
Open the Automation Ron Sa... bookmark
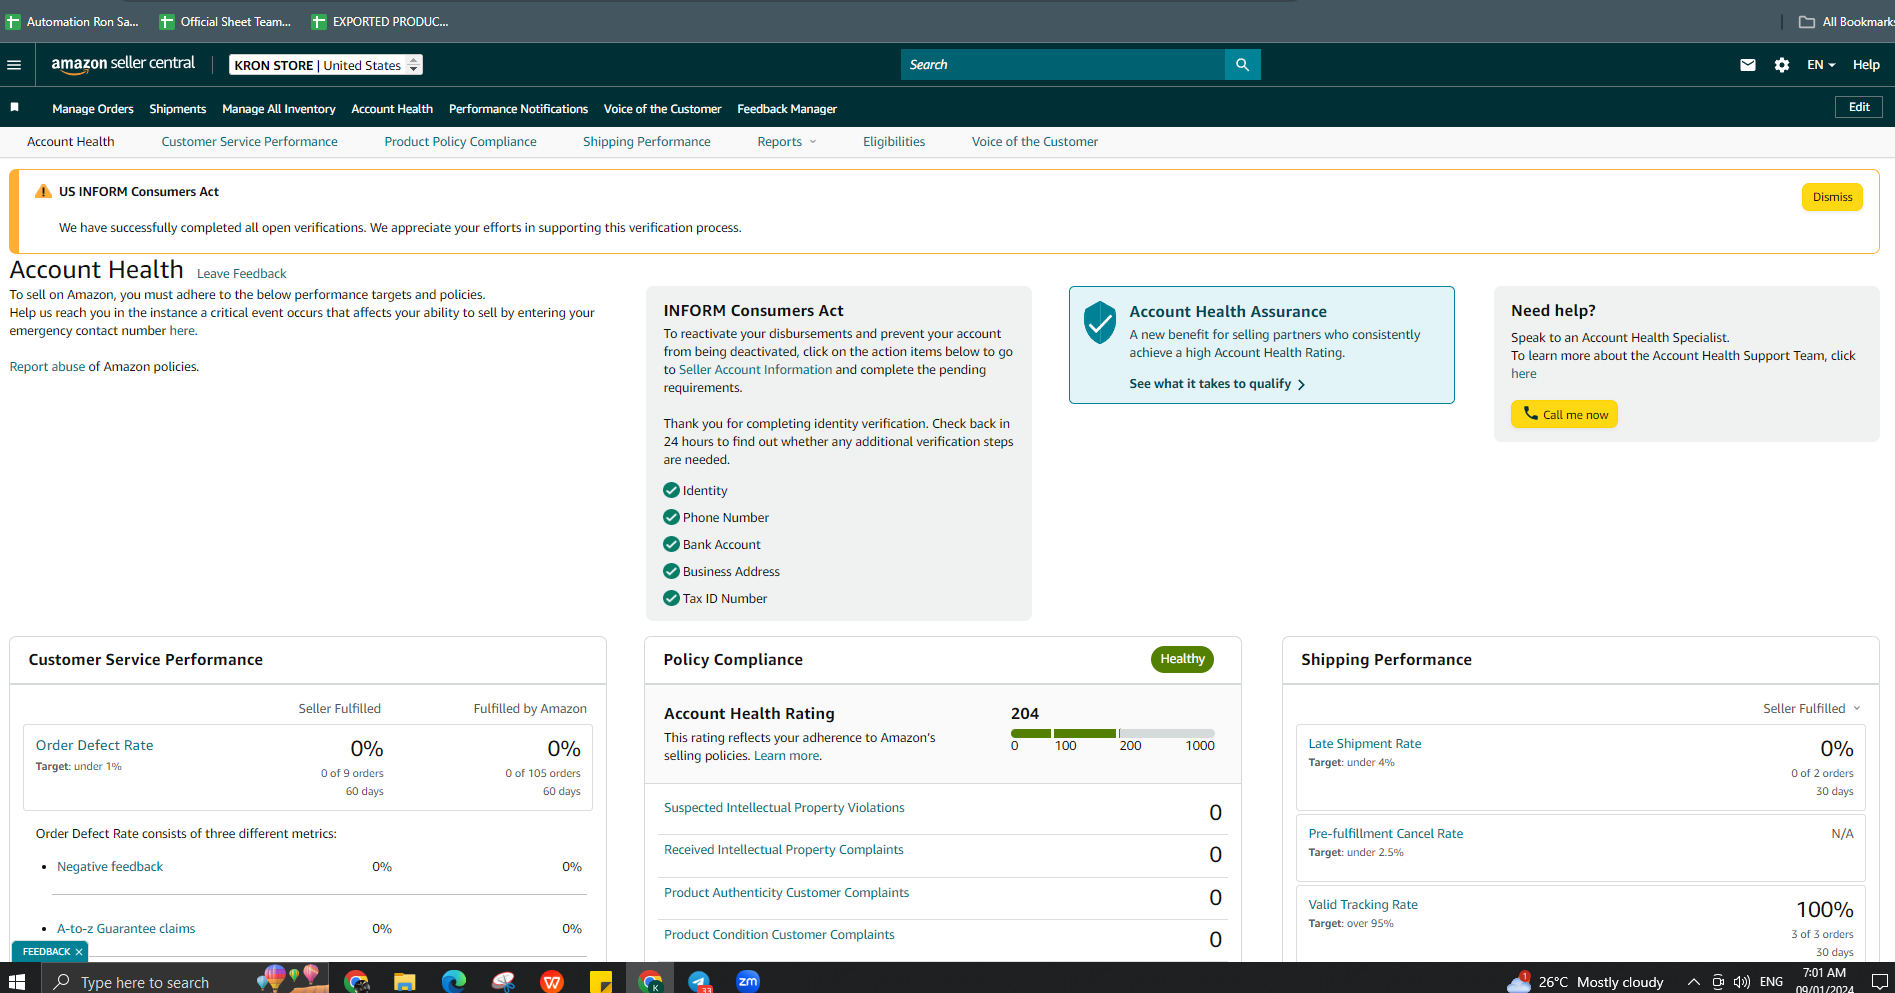pyautogui.click(x=72, y=21)
